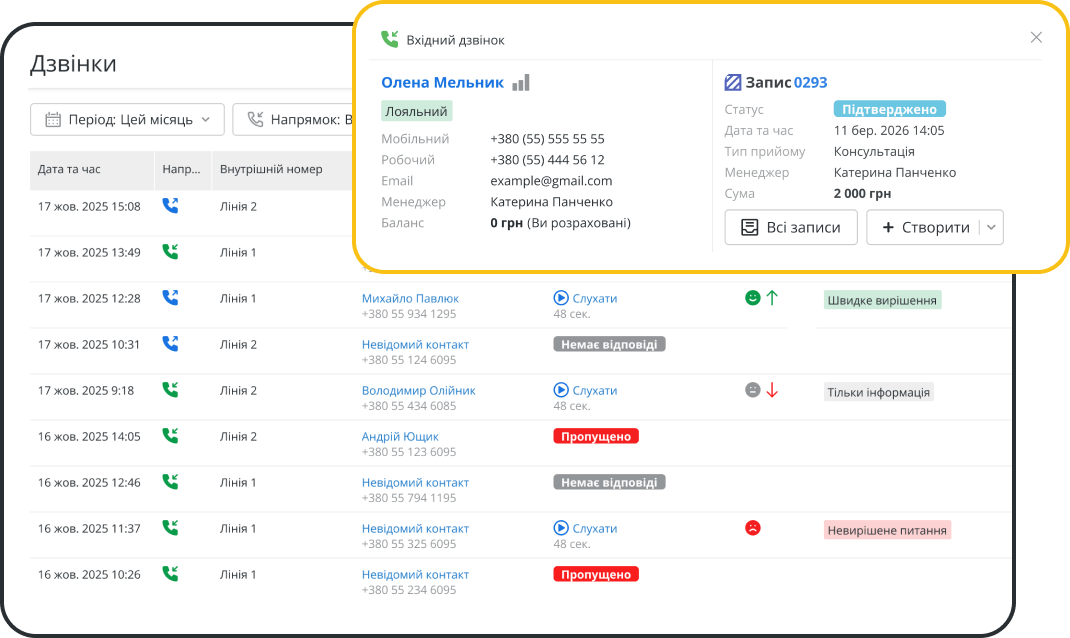Open the Напрямок filter dropdown
The width and height of the screenshot is (1070, 638).
tap(293, 120)
